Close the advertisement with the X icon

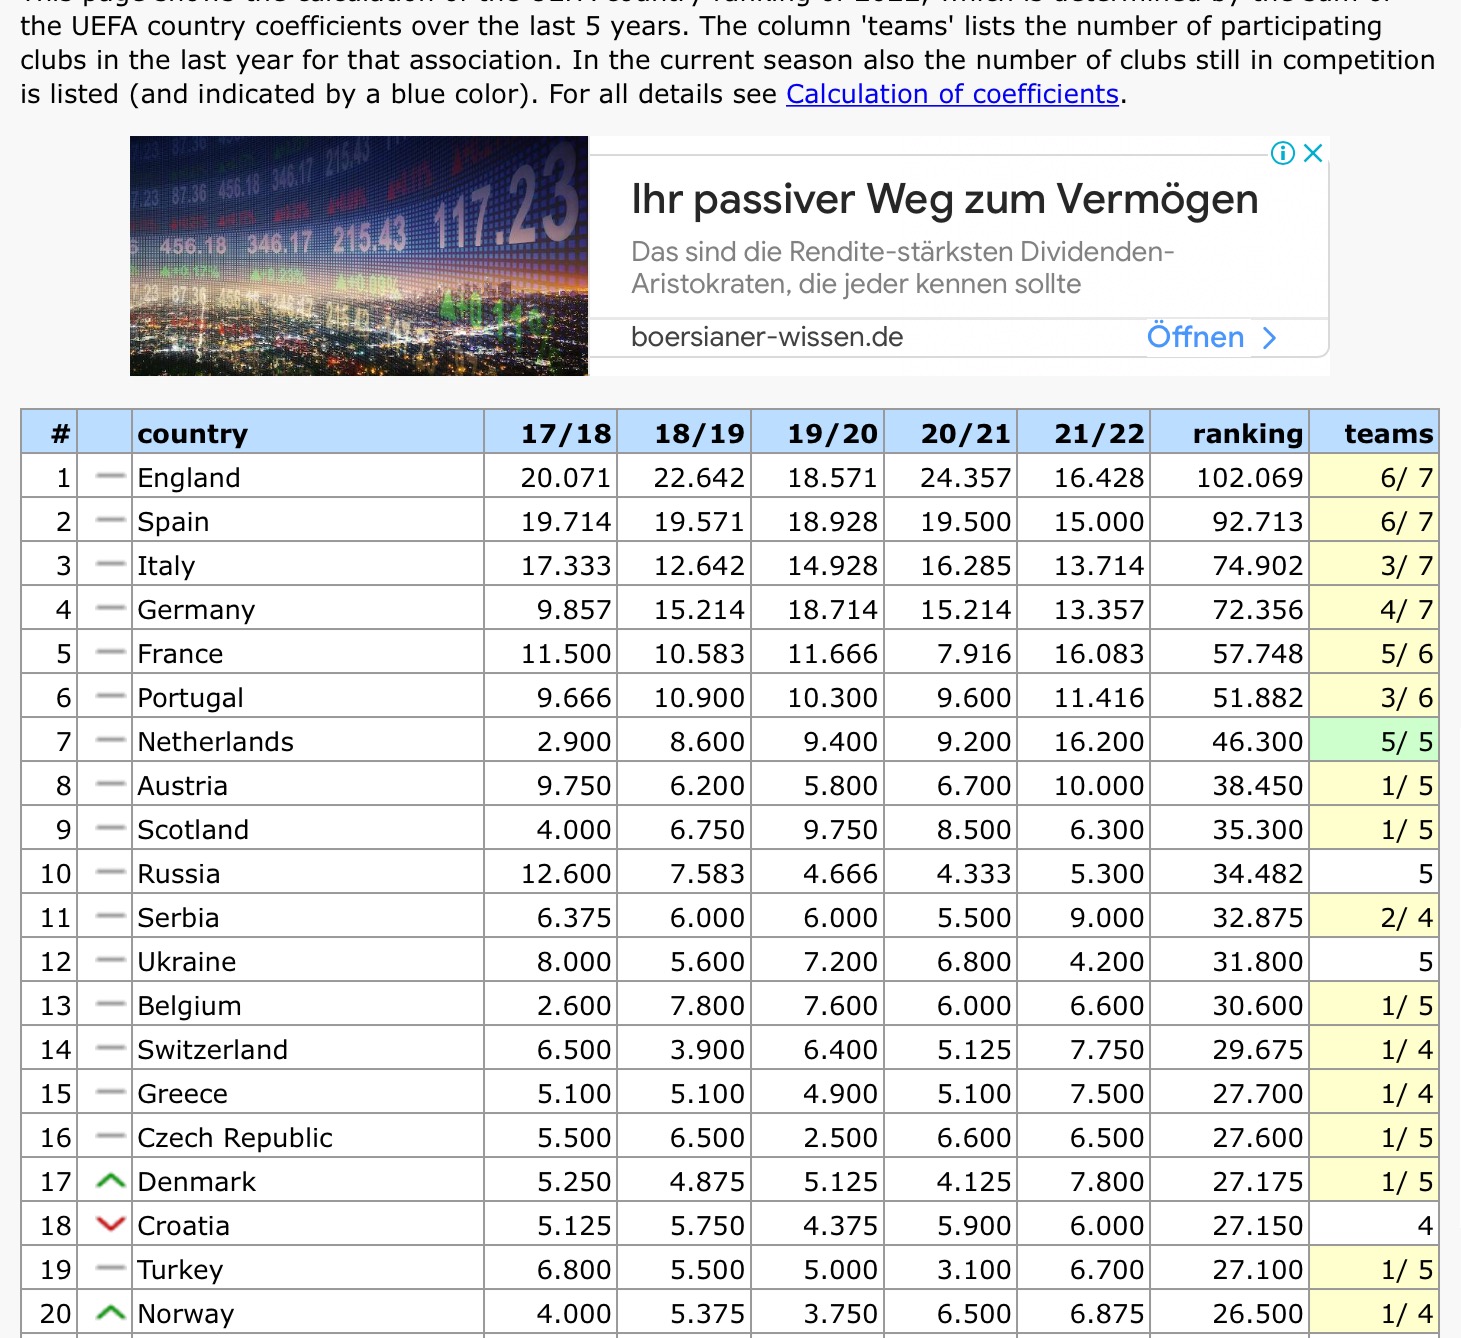(1313, 153)
